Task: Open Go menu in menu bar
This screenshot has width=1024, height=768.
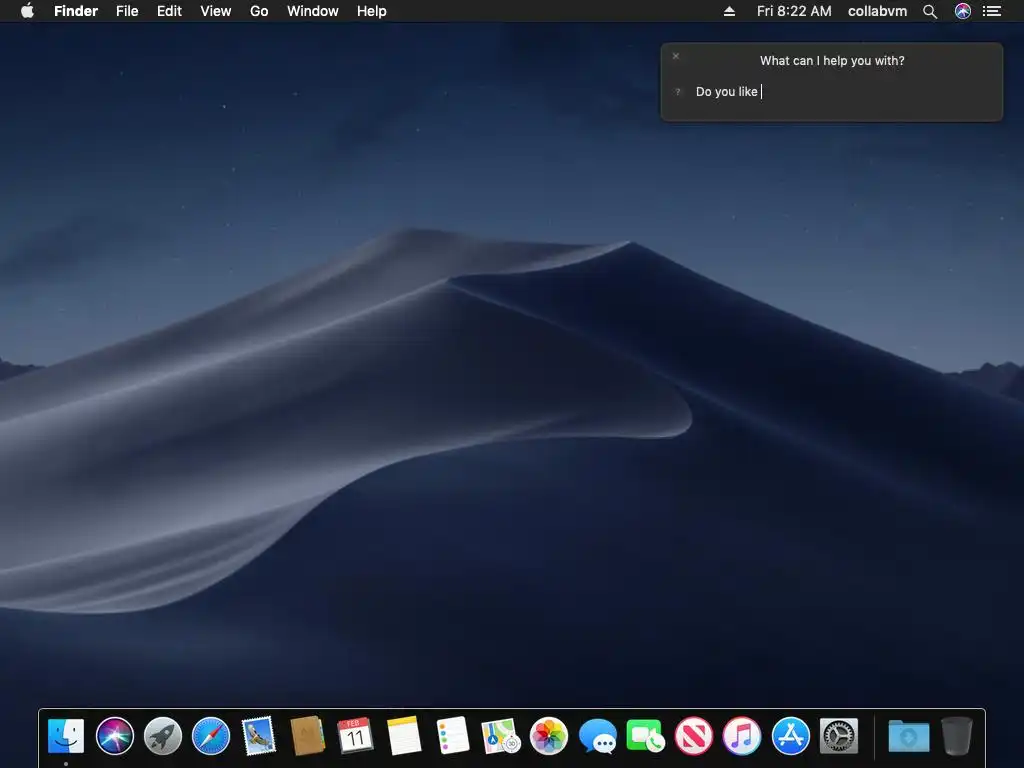Action: pyautogui.click(x=259, y=11)
